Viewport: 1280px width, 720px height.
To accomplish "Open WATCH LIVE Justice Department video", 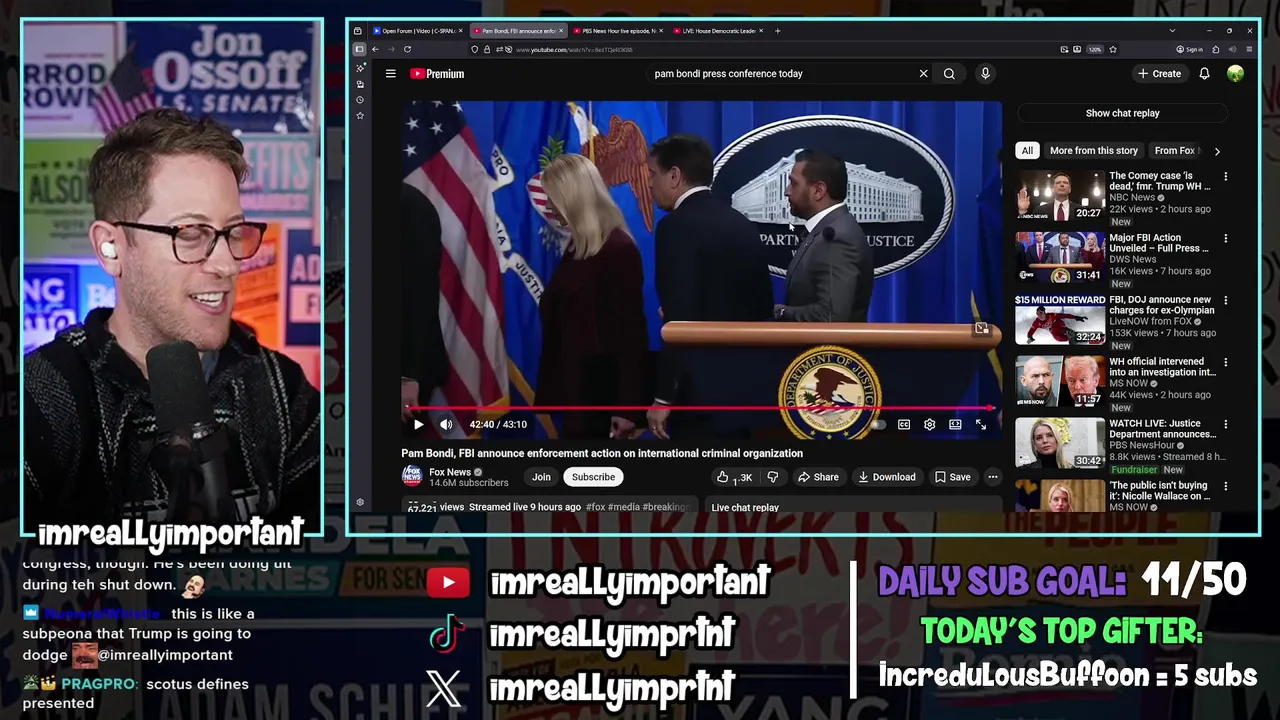I will pos(1060,444).
